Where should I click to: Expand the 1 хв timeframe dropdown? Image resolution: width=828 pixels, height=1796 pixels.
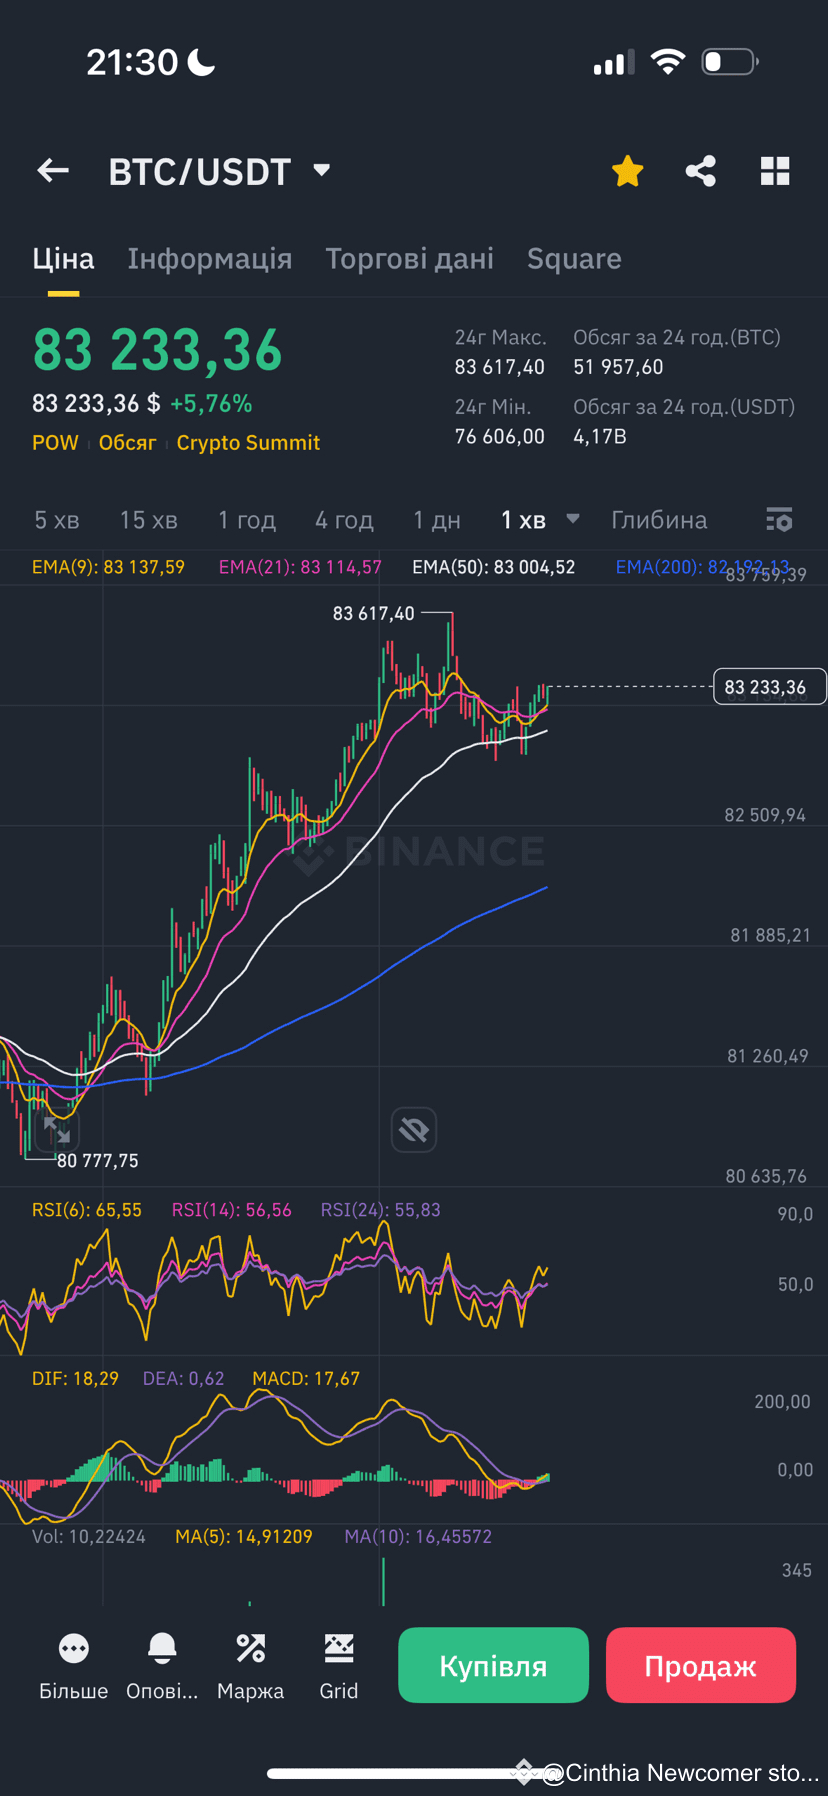572,519
